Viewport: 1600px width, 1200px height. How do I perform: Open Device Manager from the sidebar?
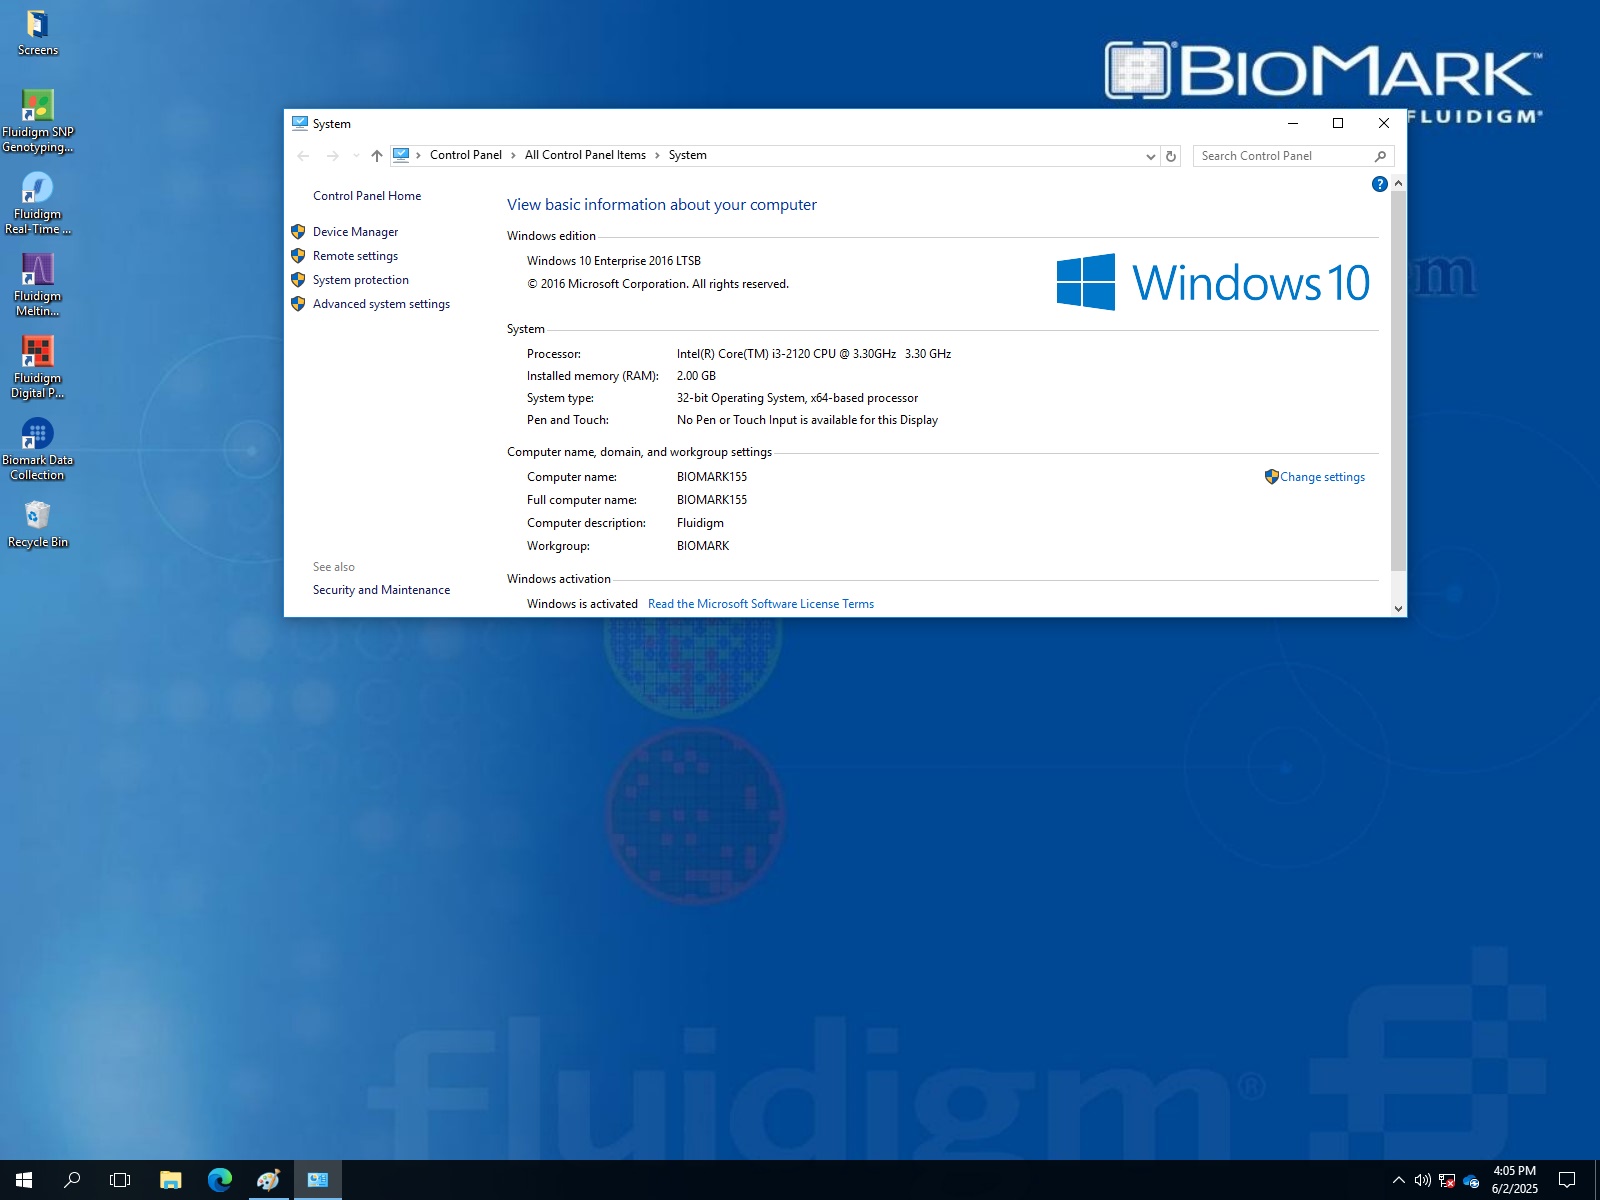tap(355, 231)
